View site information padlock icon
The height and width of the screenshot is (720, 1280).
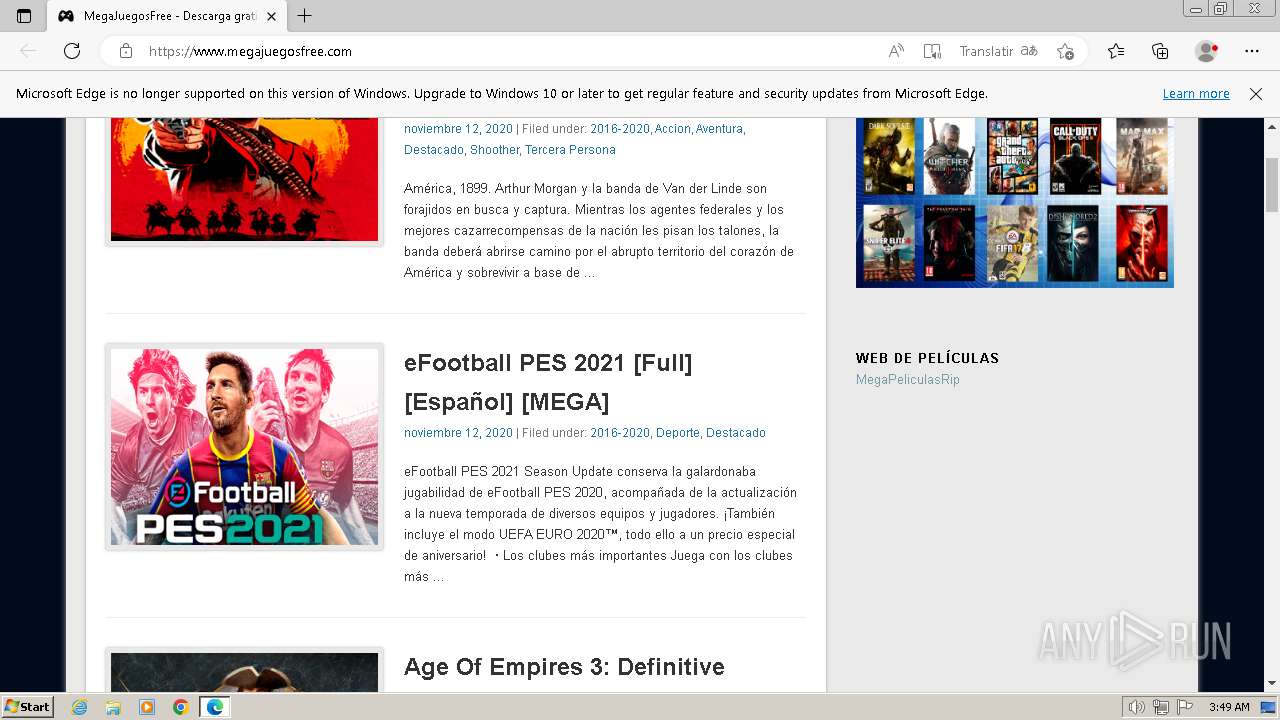[x=126, y=51]
